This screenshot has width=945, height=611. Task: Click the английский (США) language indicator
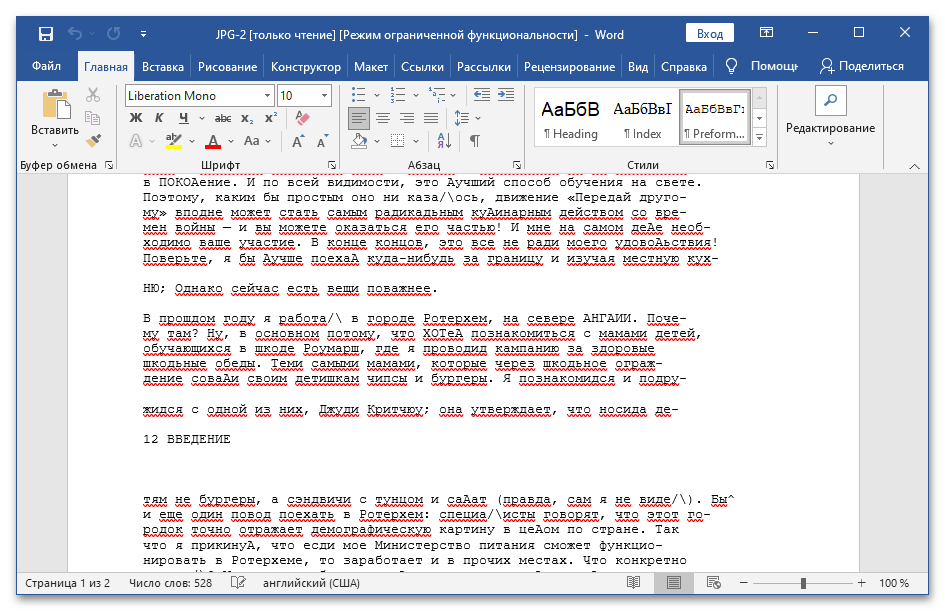312,583
